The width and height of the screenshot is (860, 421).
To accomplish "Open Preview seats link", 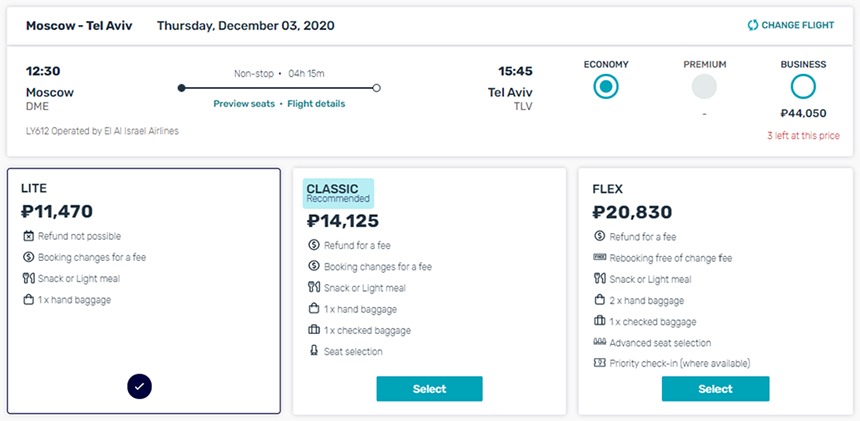I will click(x=244, y=104).
